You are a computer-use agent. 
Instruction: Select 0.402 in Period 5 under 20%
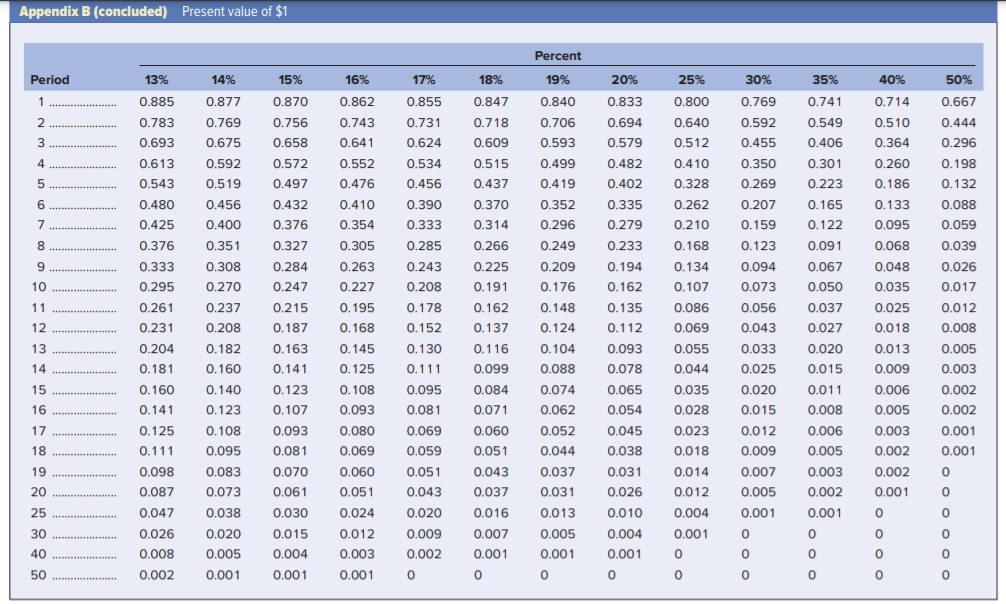tap(624, 184)
